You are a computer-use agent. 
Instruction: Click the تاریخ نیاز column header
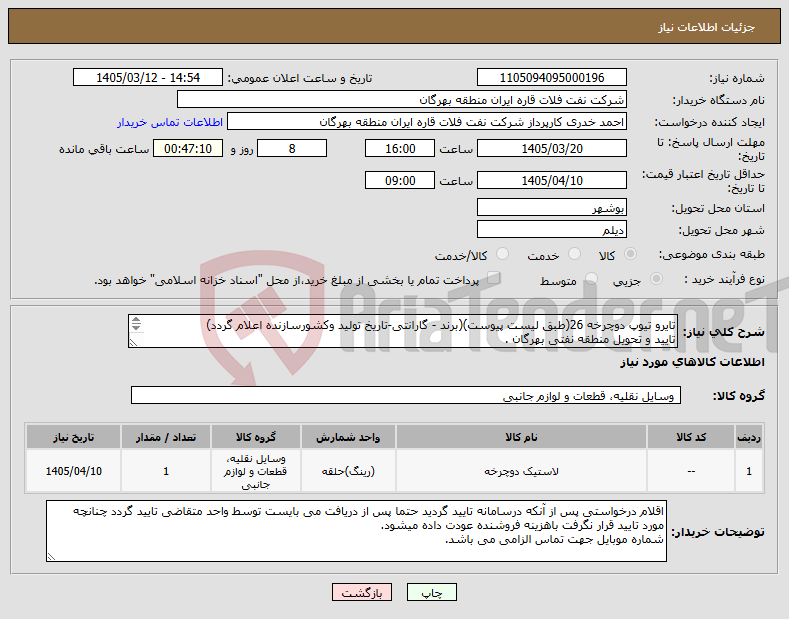coord(73,437)
